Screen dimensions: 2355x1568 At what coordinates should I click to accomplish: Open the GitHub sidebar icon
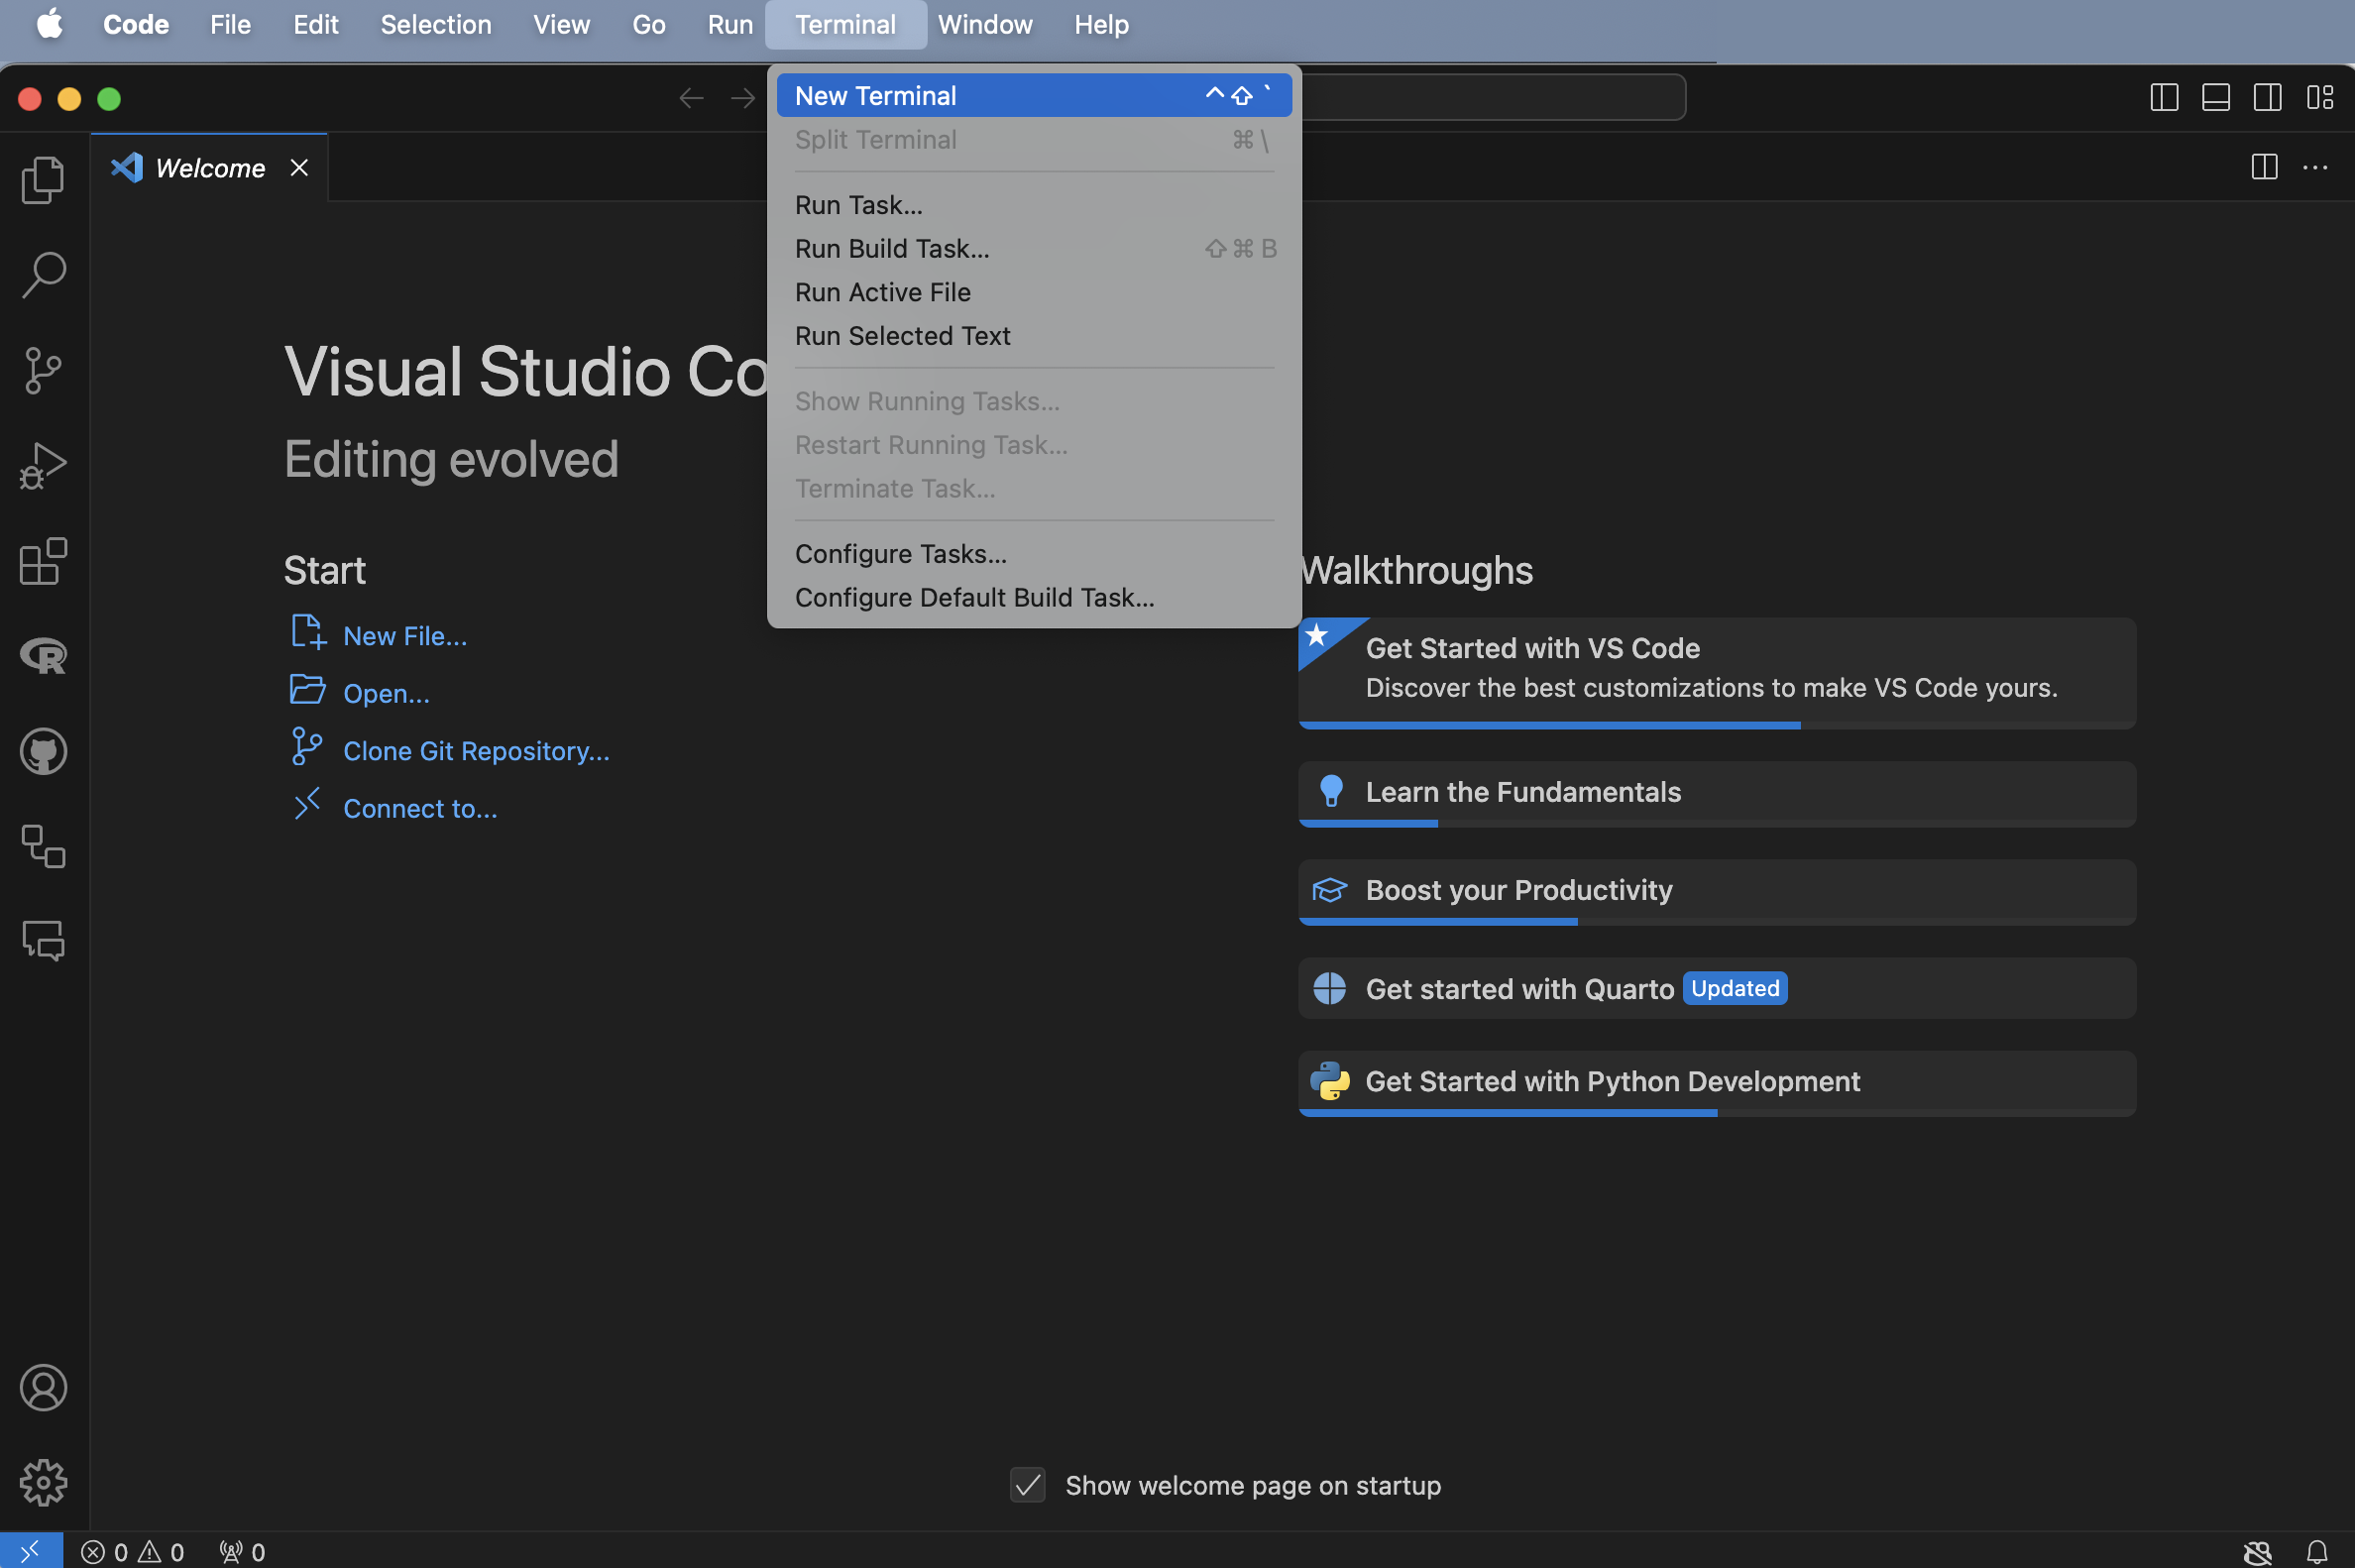coord(43,751)
